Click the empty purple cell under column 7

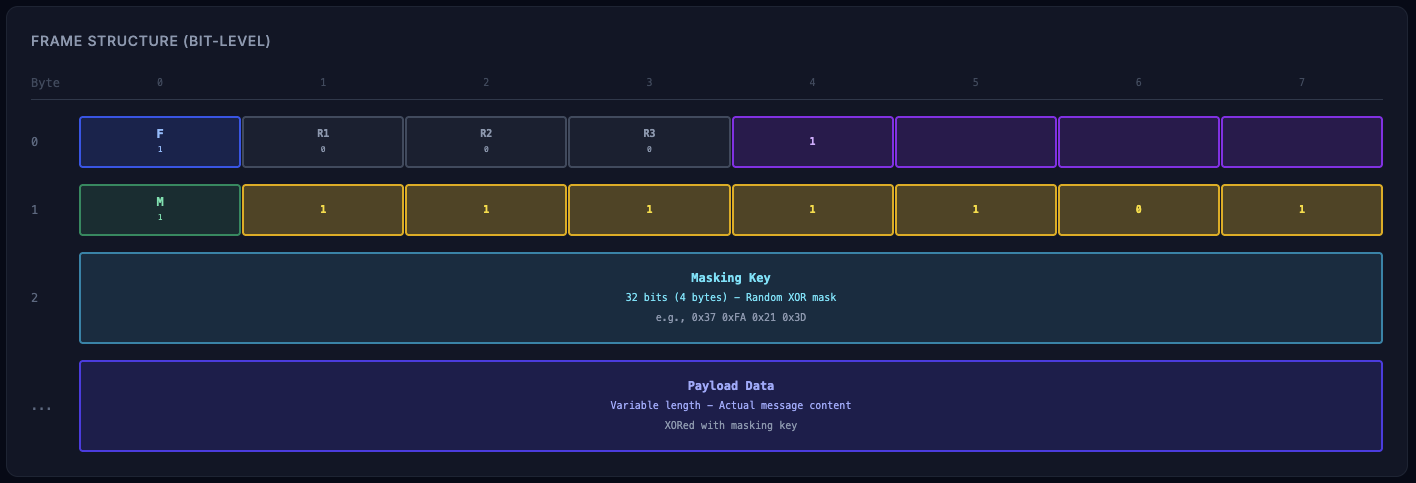coord(1301,142)
